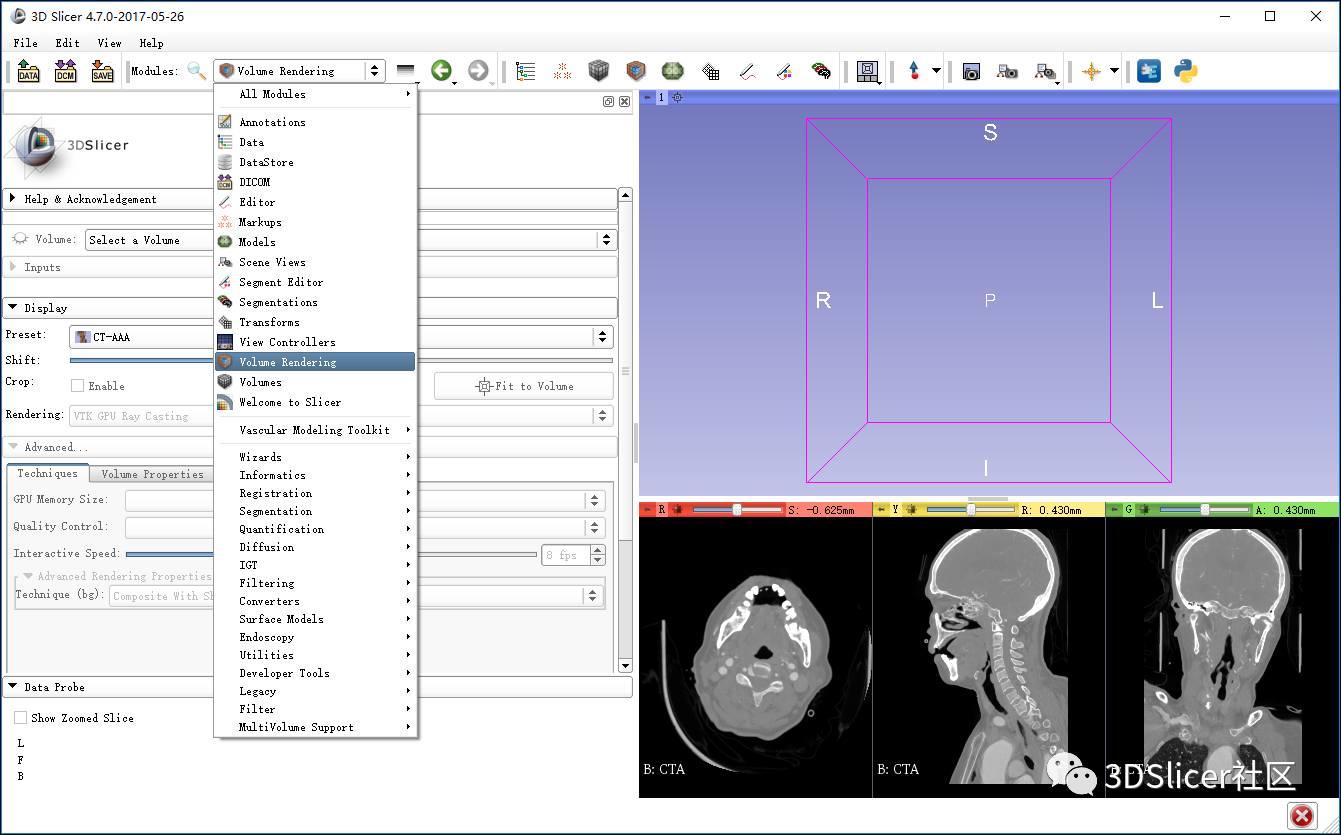Screen dimensions: 1341x835
Task: Adjust the yellow slice offset slider
Action: point(972,509)
